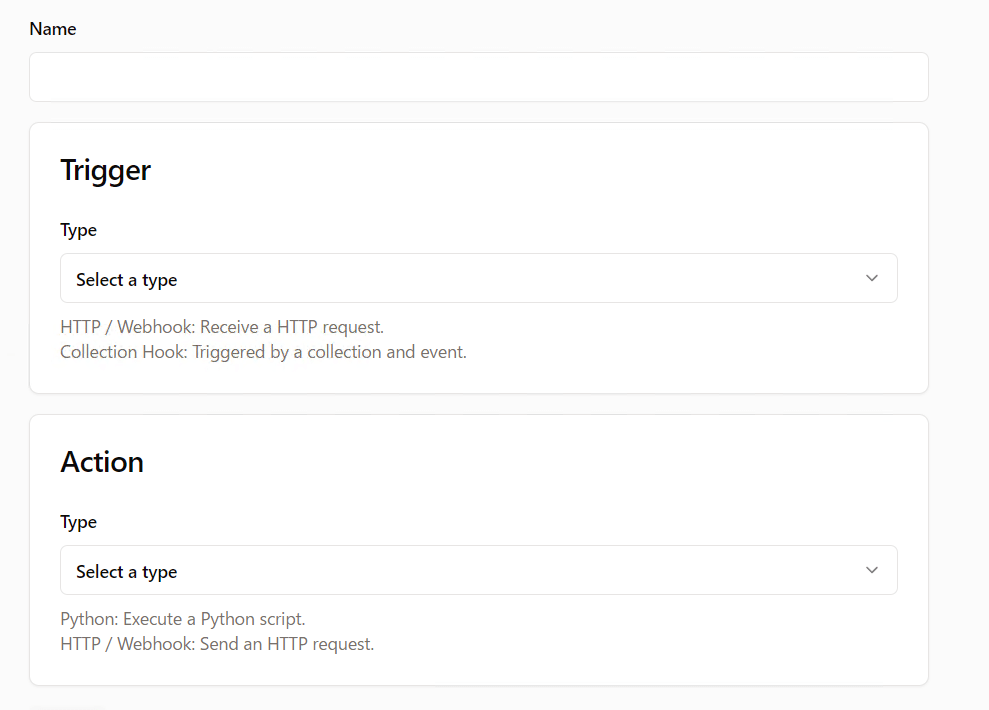
Task: Click the word 'Python' in Action help text
Action: [86, 619]
